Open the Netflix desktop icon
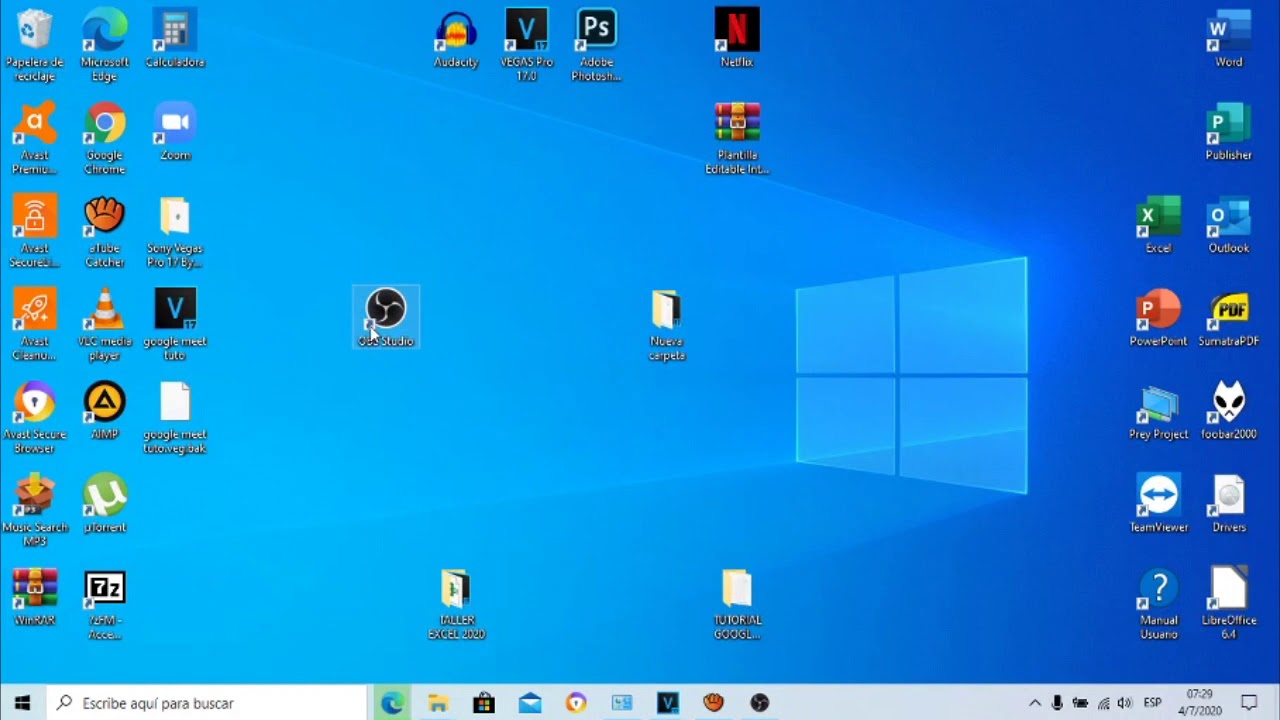 pyautogui.click(x=737, y=40)
